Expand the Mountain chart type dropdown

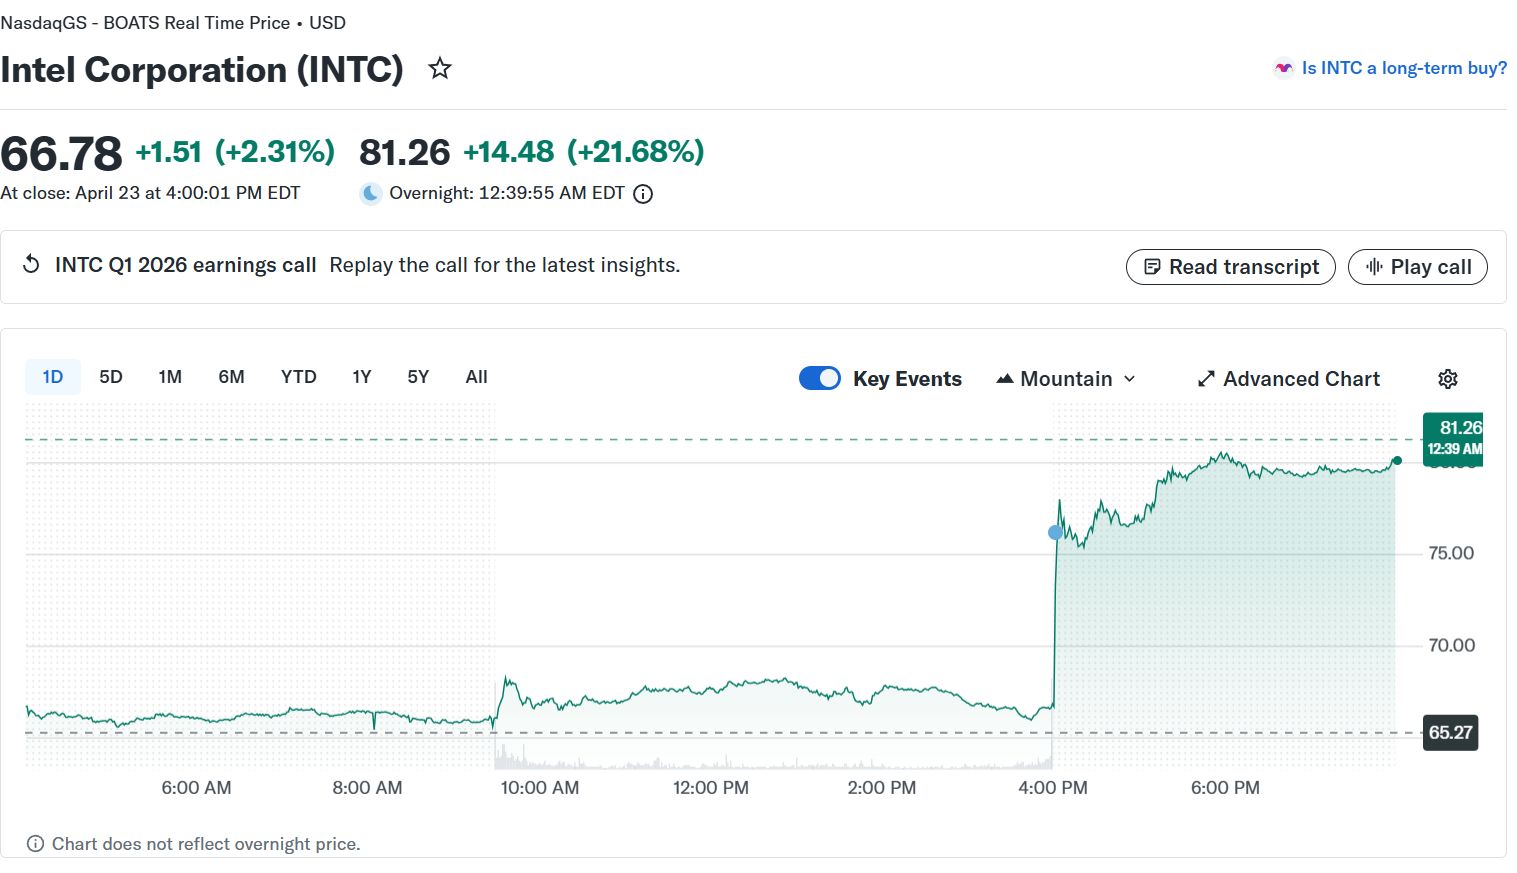coord(1066,379)
